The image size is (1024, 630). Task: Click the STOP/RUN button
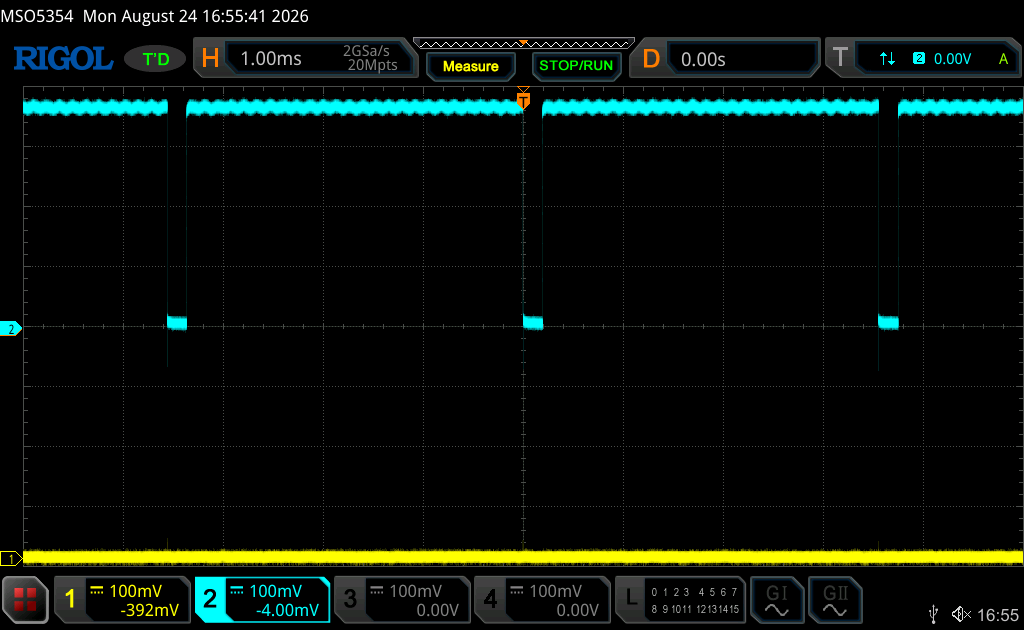[x=576, y=66]
